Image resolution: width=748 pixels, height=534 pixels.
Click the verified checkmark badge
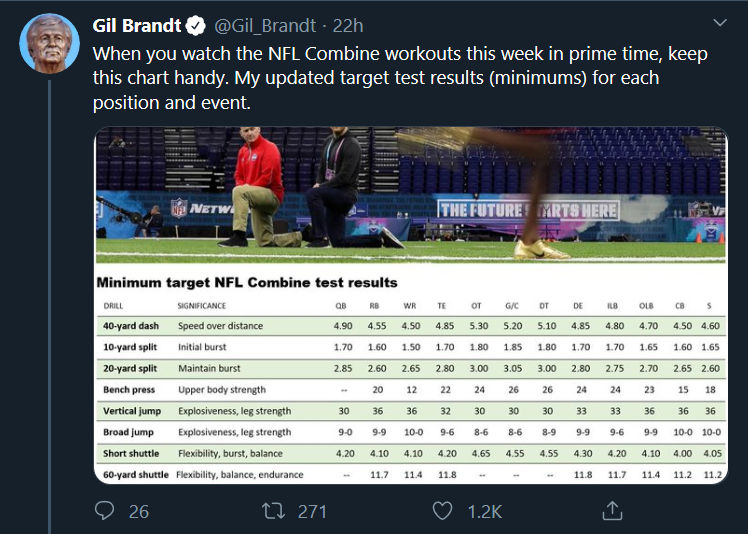pos(196,26)
